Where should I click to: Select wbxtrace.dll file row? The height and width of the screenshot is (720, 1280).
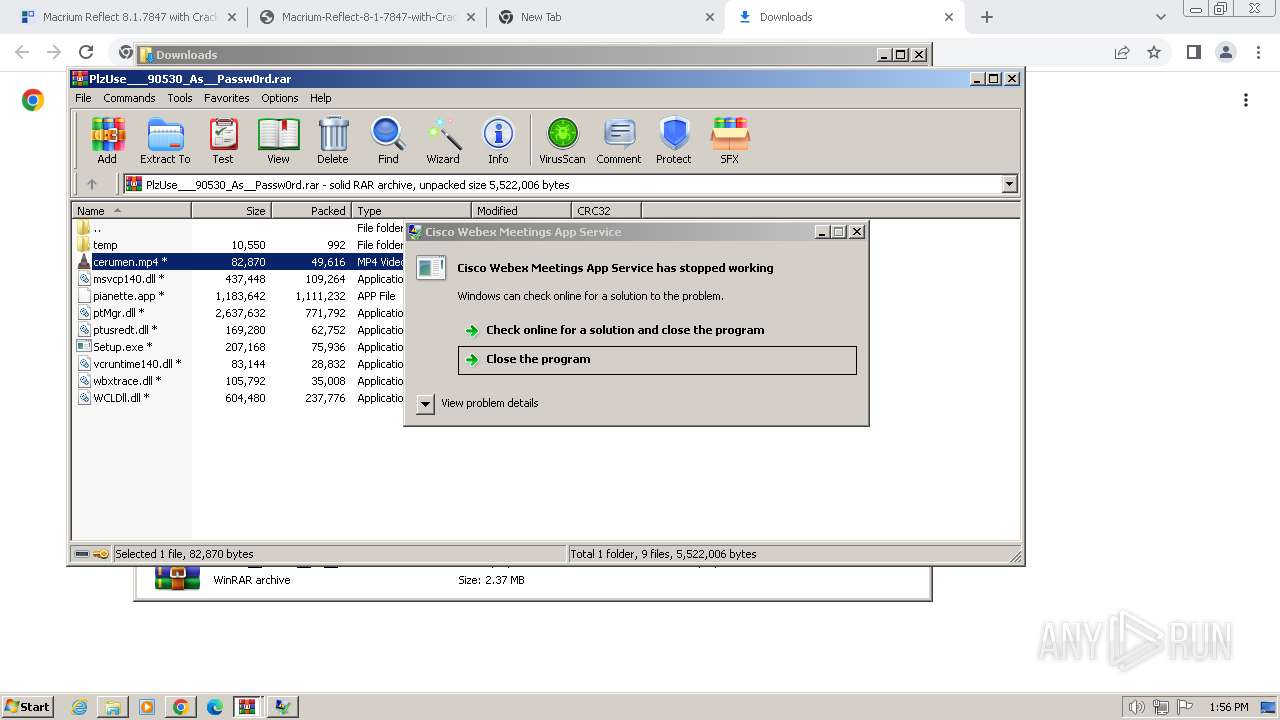[x=238, y=381]
